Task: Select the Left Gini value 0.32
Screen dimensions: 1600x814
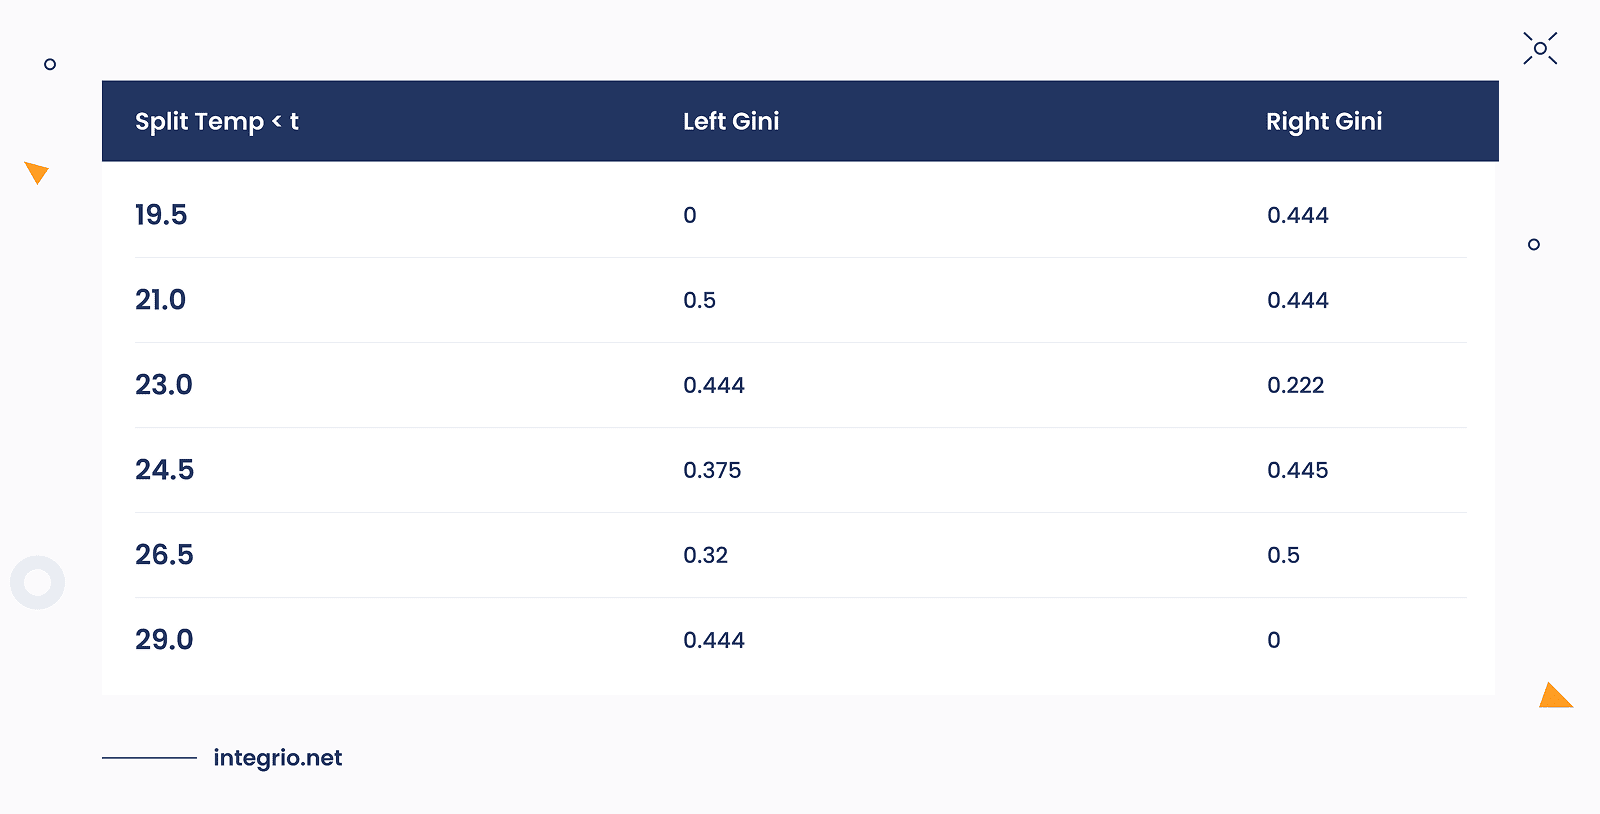Action: point(705,555)
